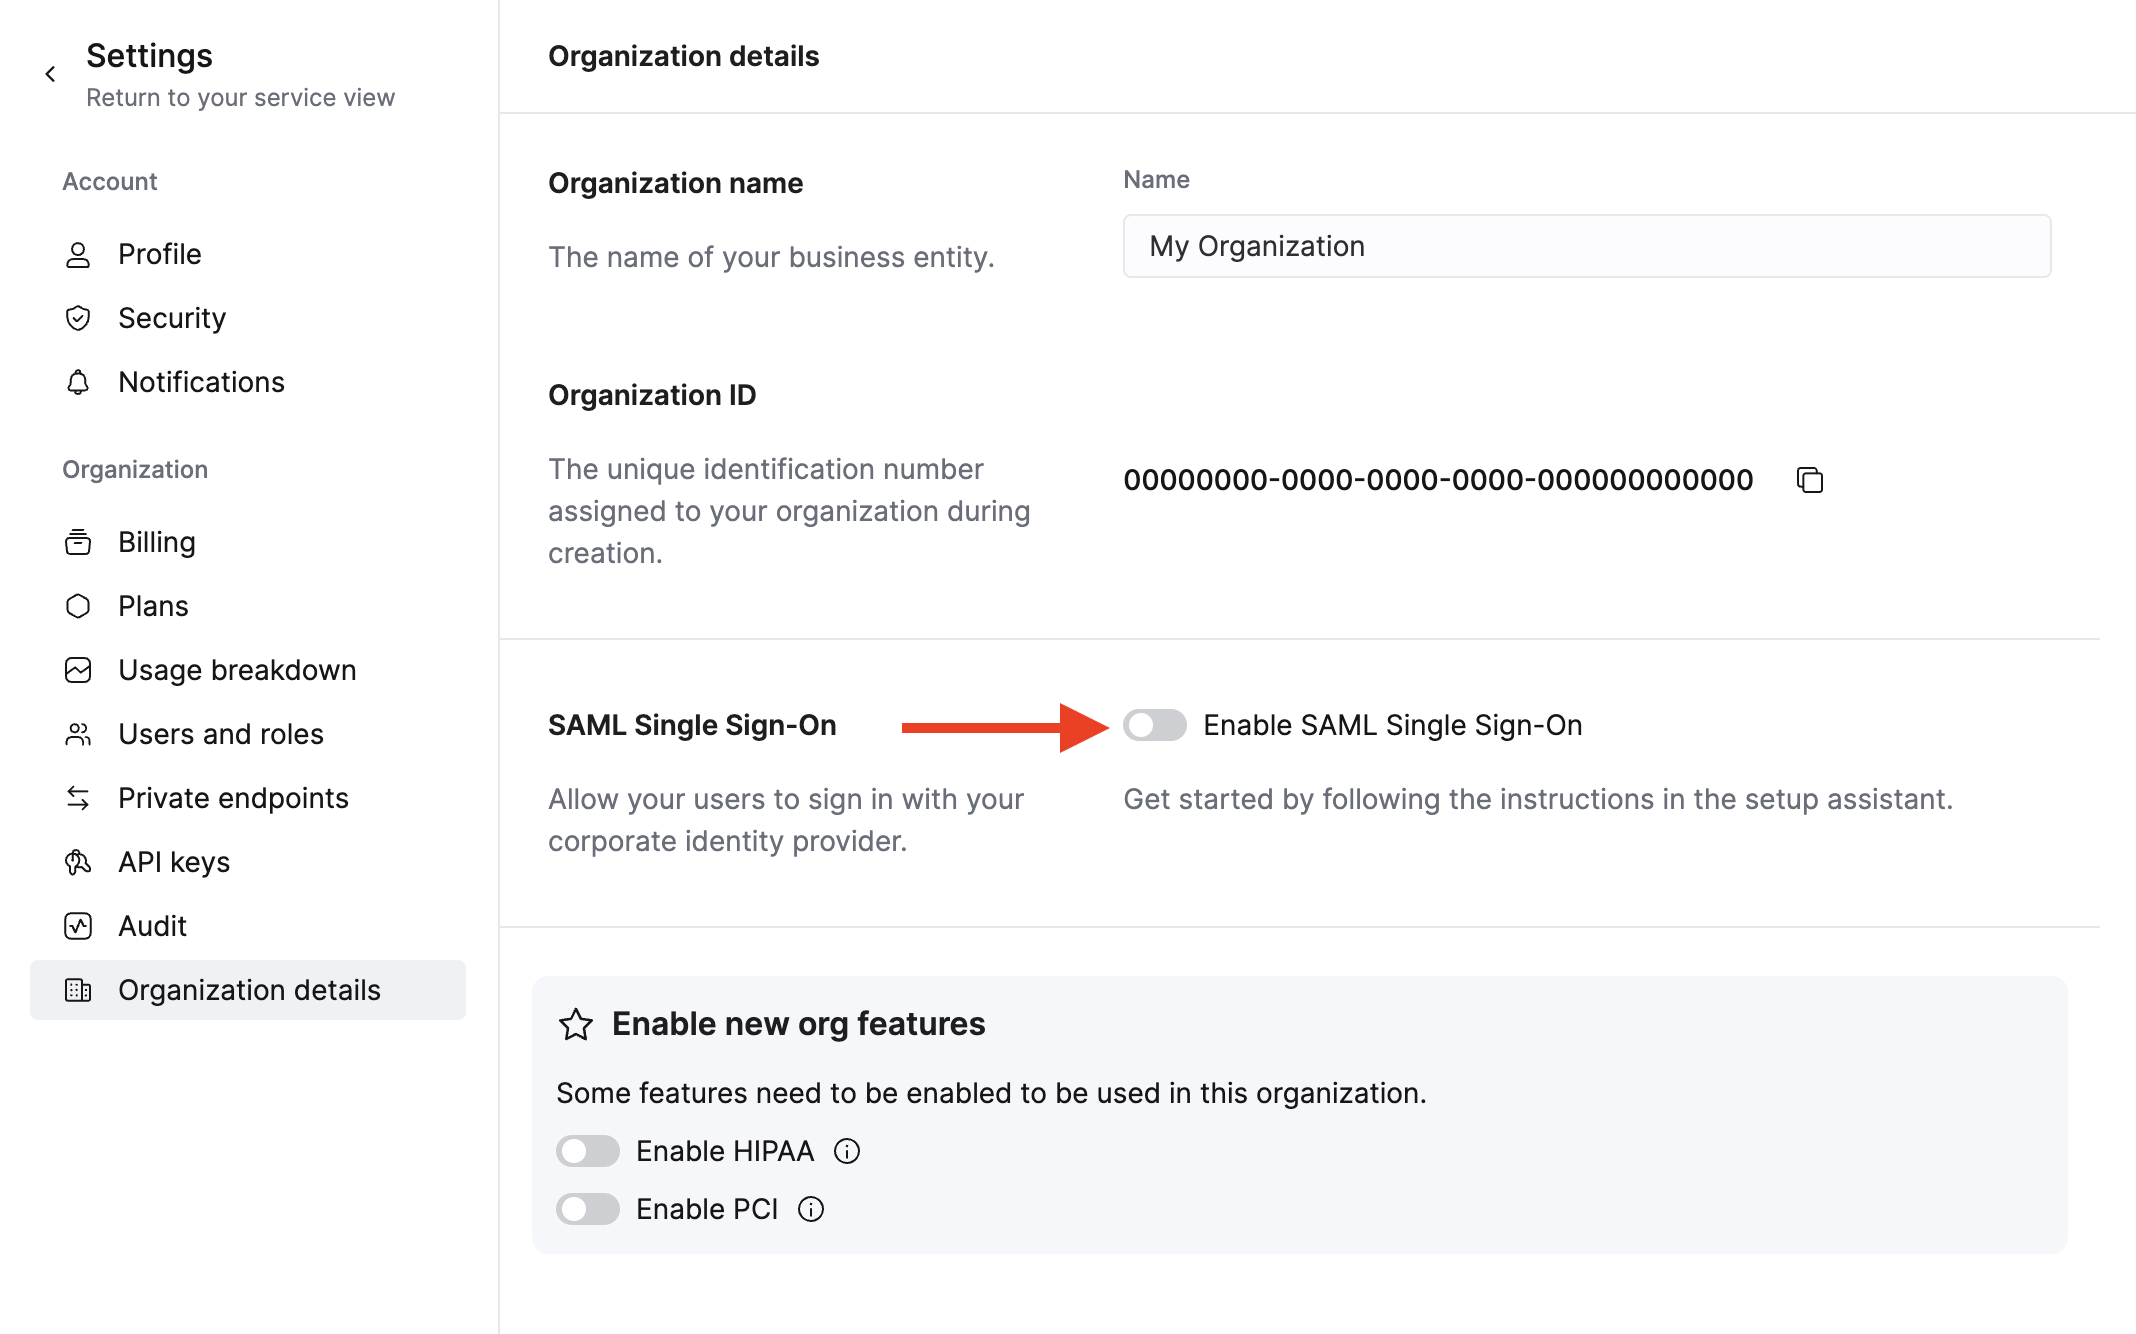
Task: Enable the HIPAA toggle
Action: [x=588, y=1151]
